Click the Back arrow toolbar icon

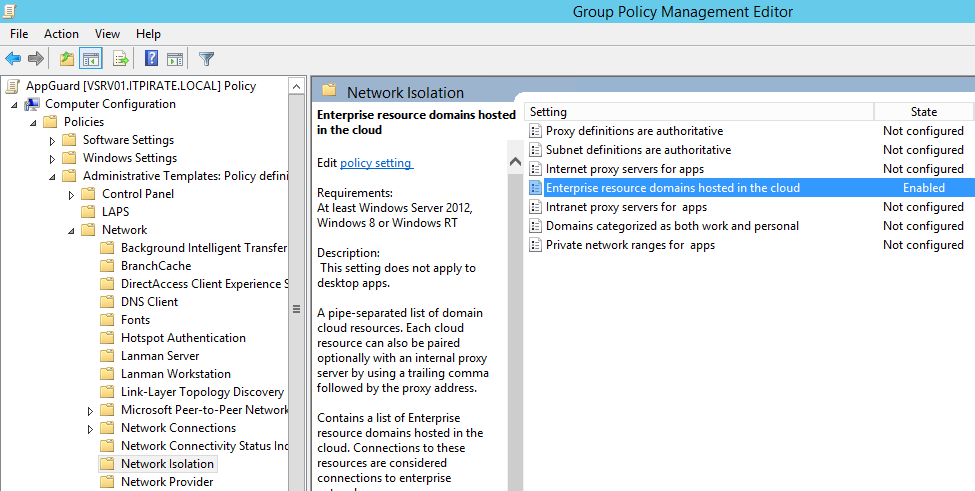13,59
